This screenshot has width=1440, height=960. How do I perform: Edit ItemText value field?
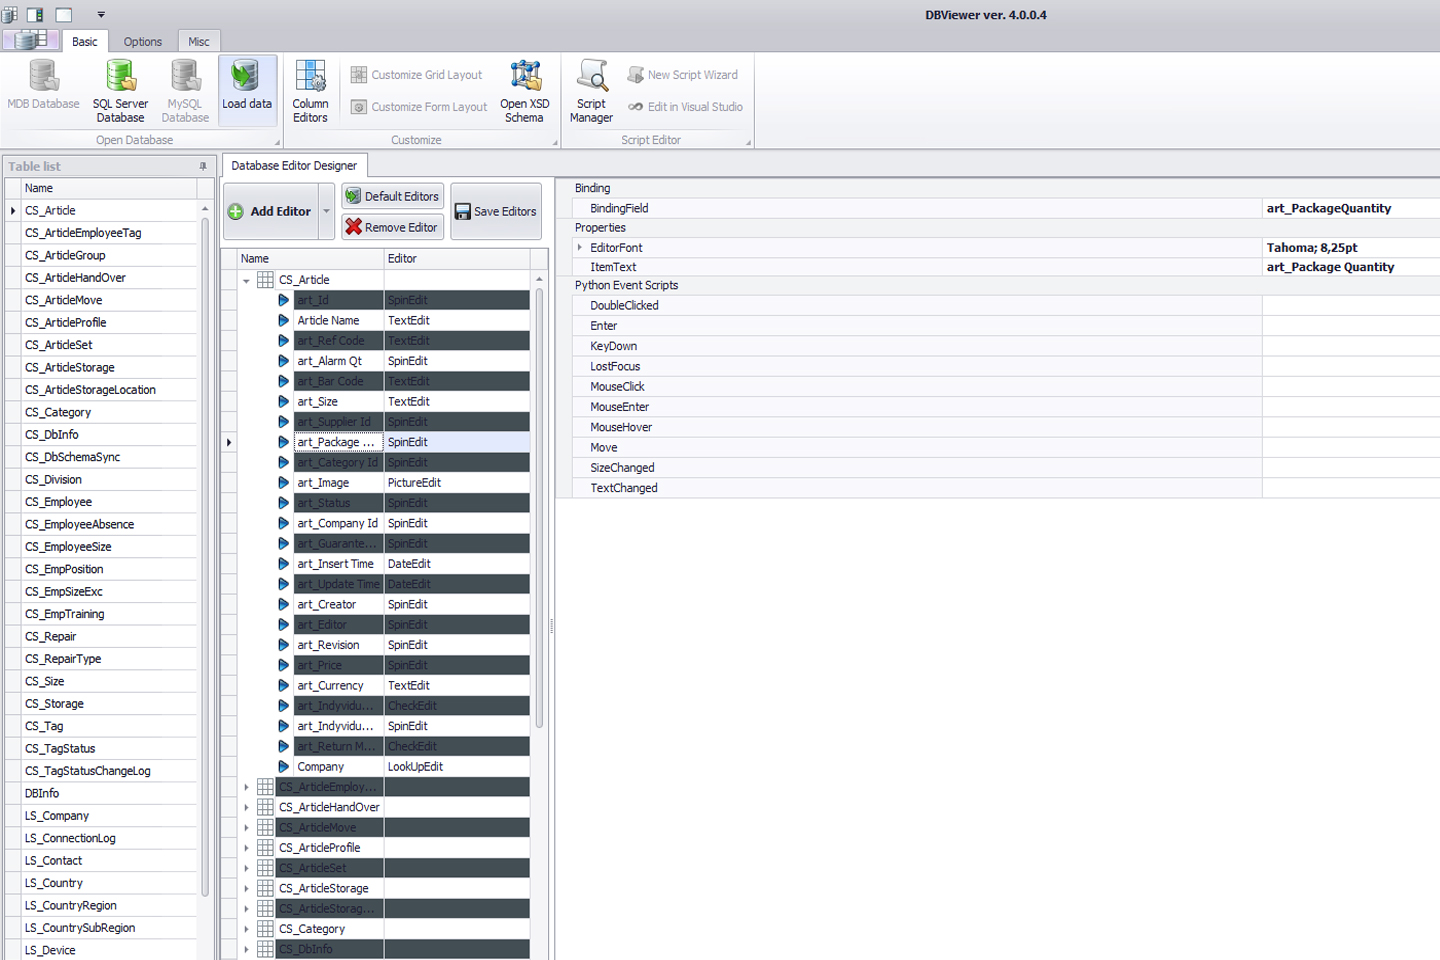click(x=1351, y=267)
